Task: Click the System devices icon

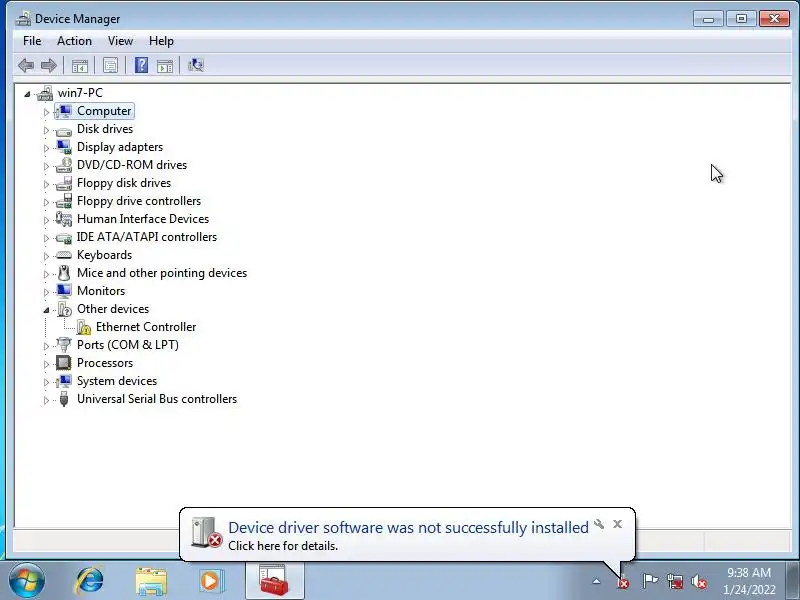Action: coord(64,381)
